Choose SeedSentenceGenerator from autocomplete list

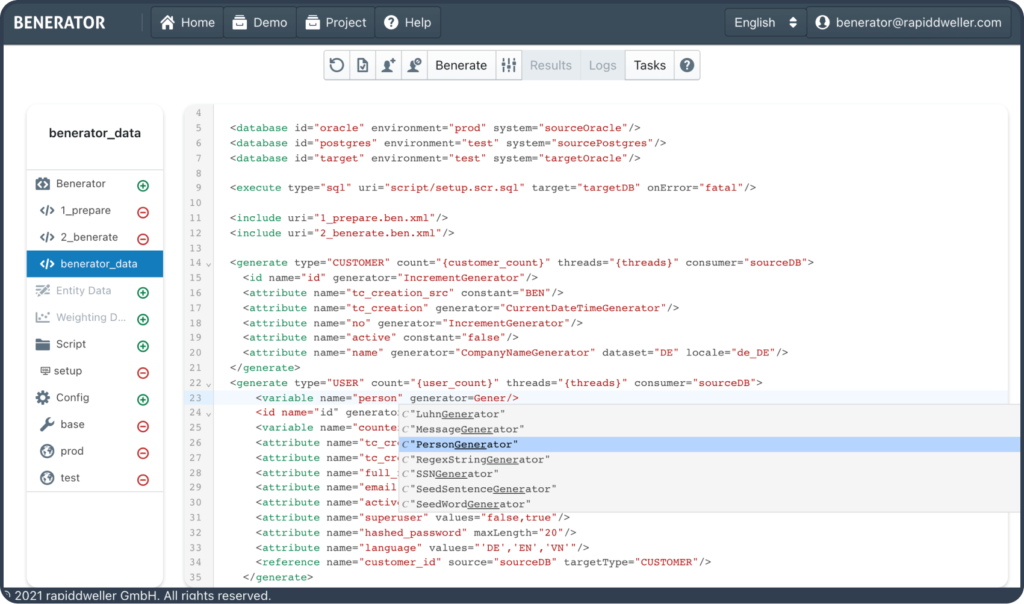coord(709,489)
